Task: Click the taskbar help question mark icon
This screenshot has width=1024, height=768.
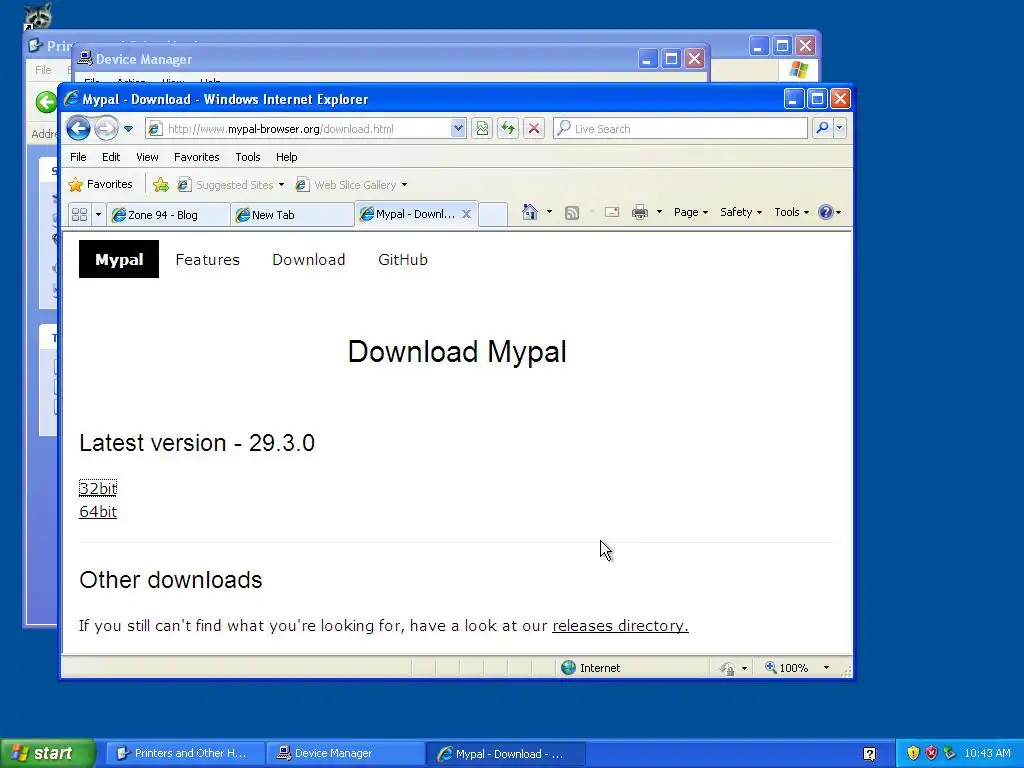Action: click(x=869, y=754)
